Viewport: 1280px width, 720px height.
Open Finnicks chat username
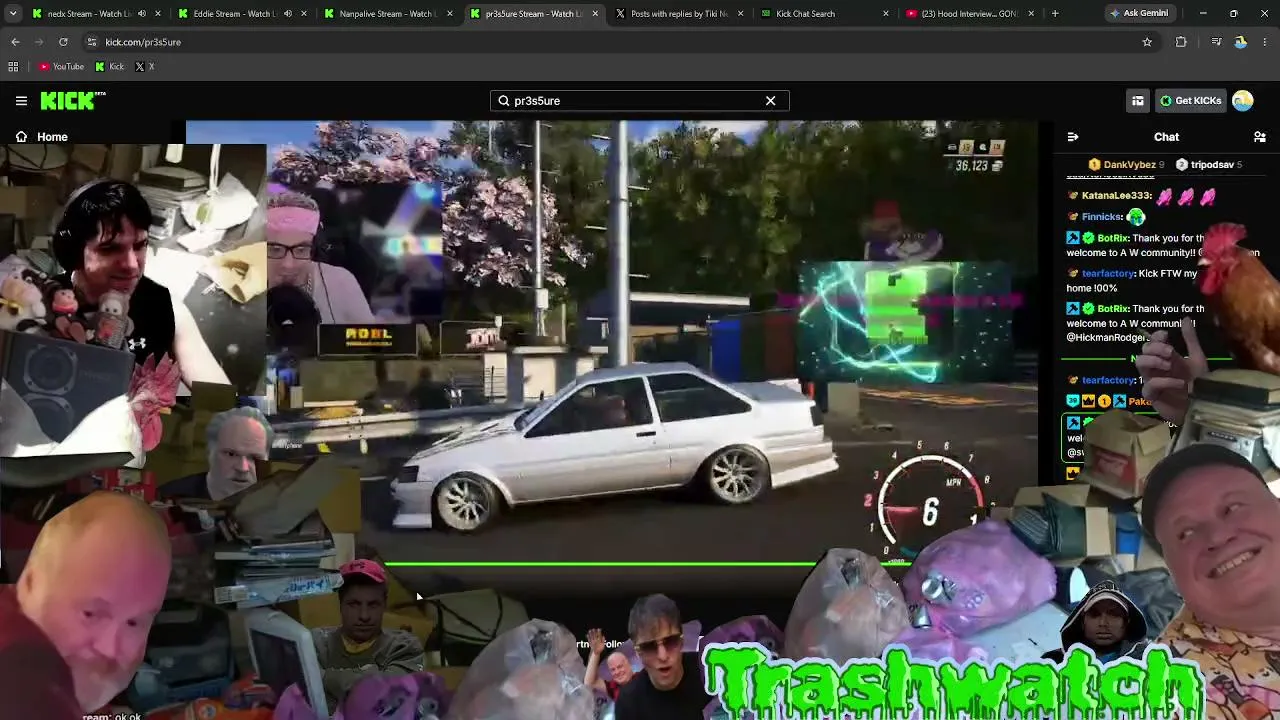[x=1102, y=217]
